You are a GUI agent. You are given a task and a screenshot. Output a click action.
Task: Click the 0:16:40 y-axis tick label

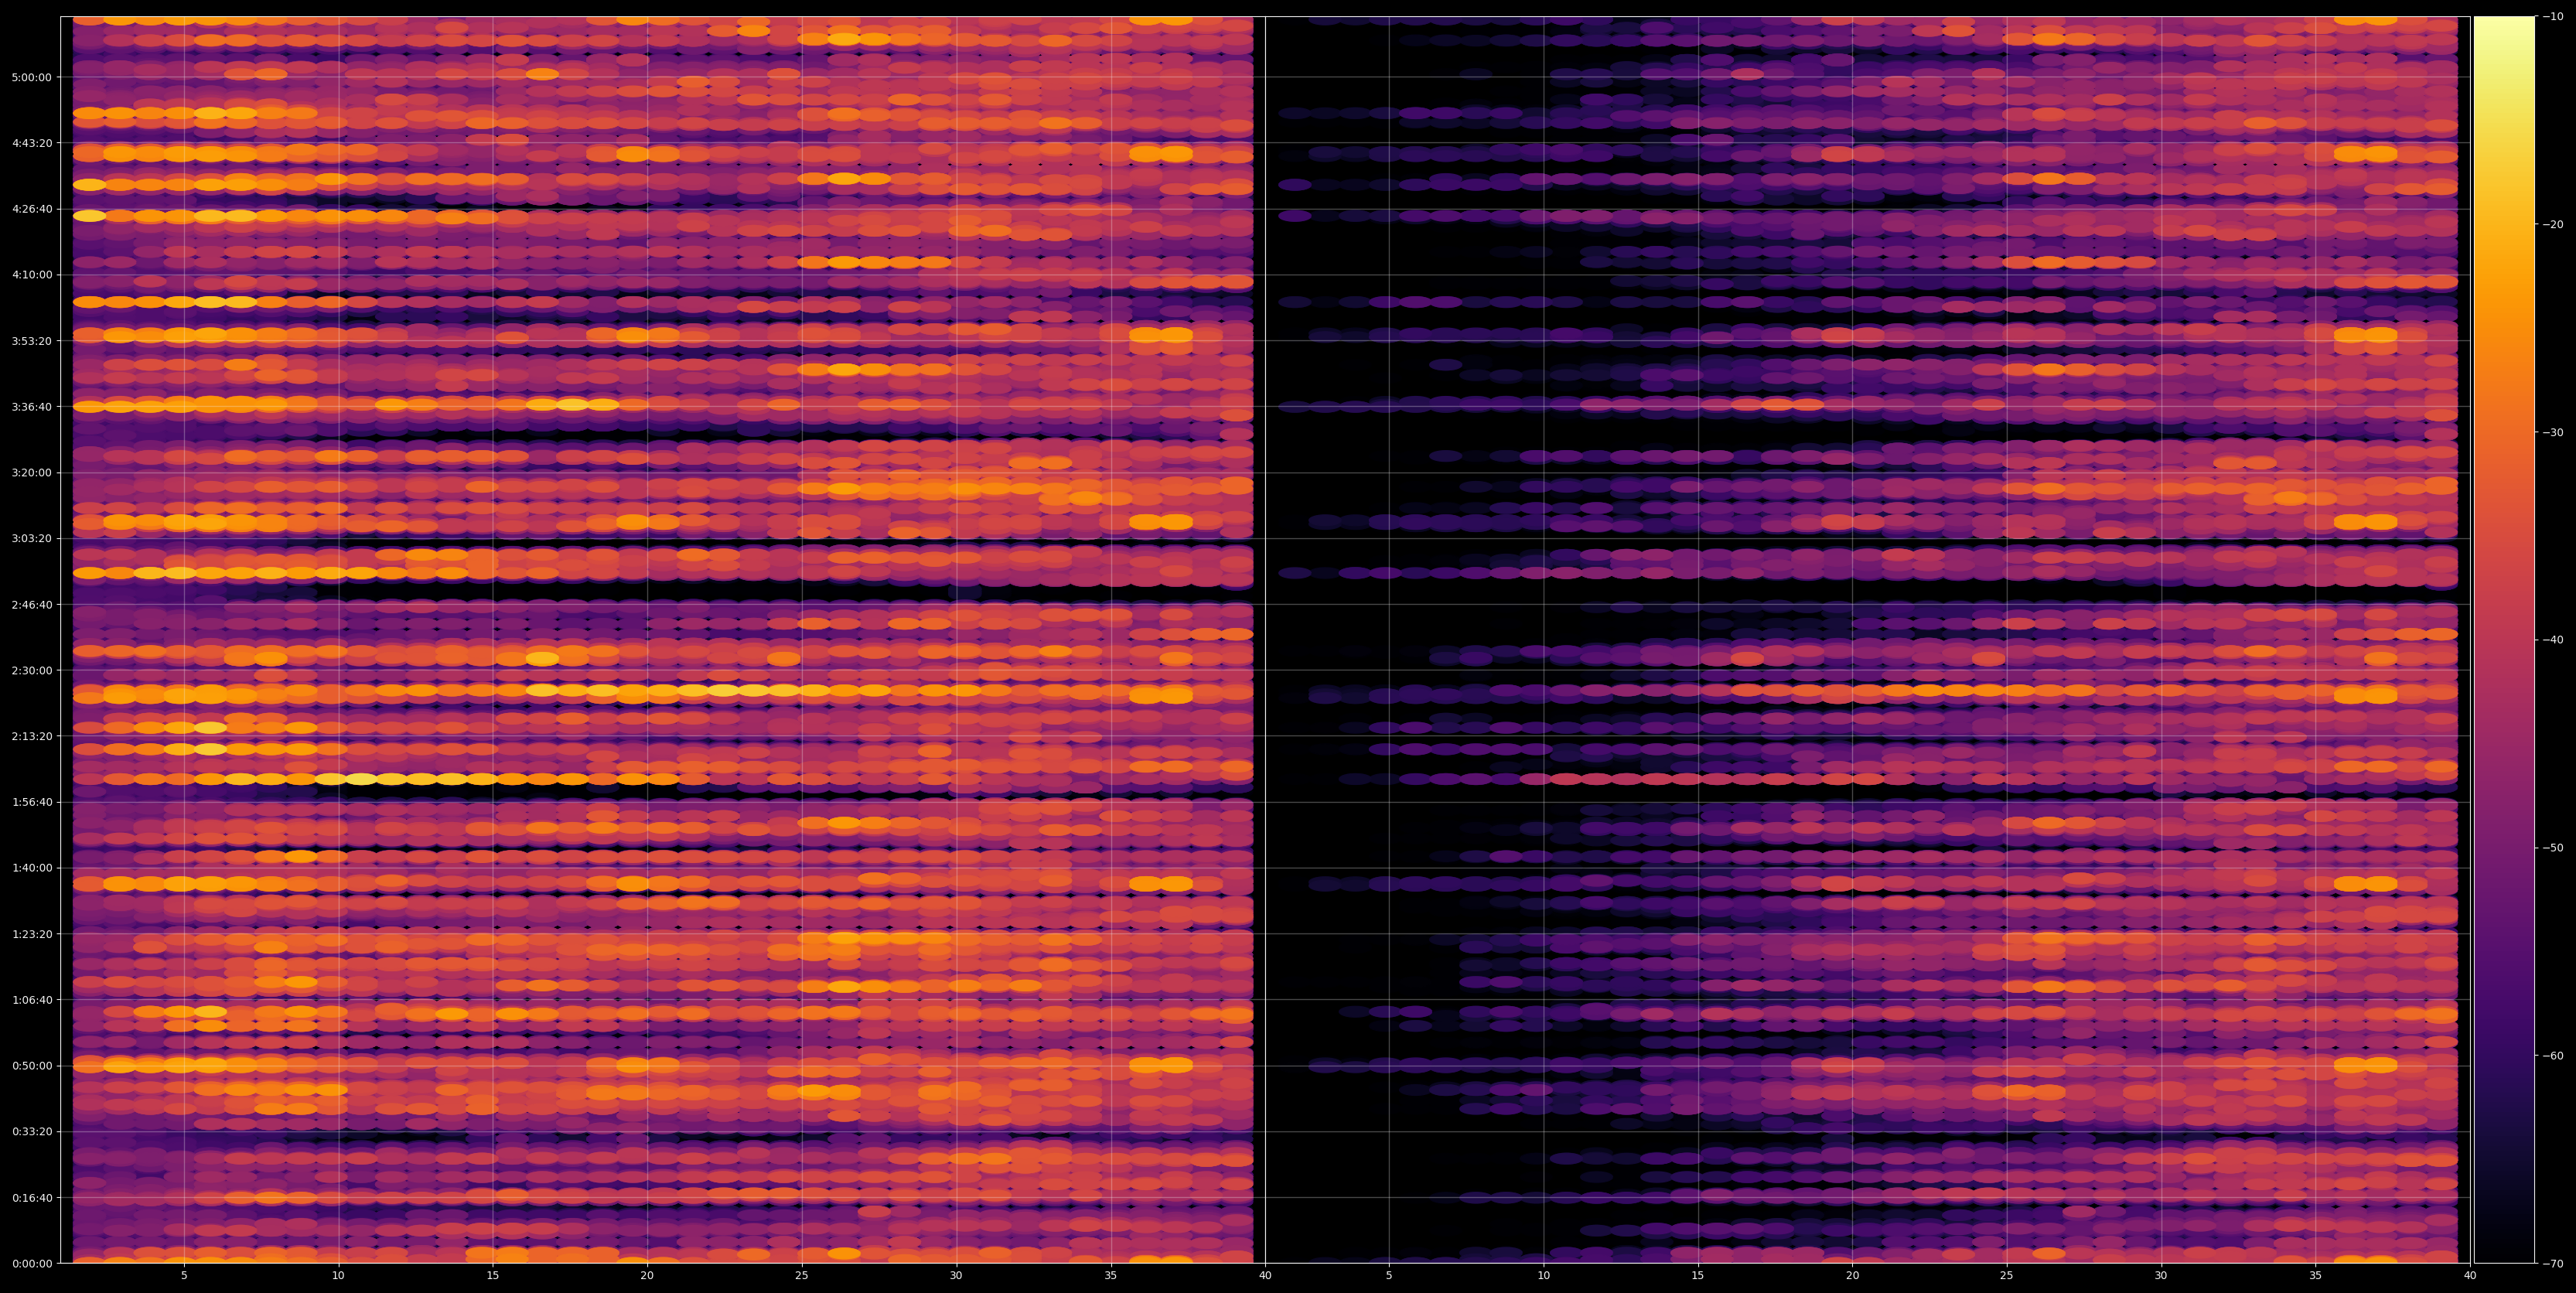[x=31, y=1197]
